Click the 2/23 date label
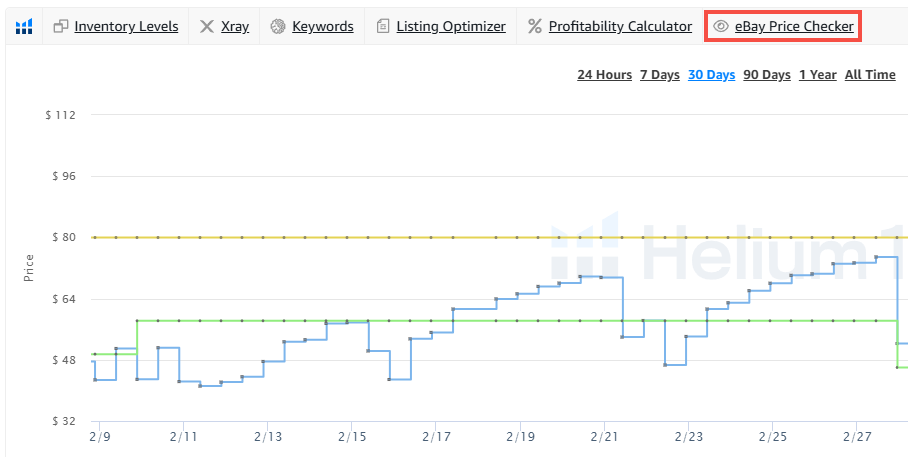The image size is (908, 457). click(688, 437)
